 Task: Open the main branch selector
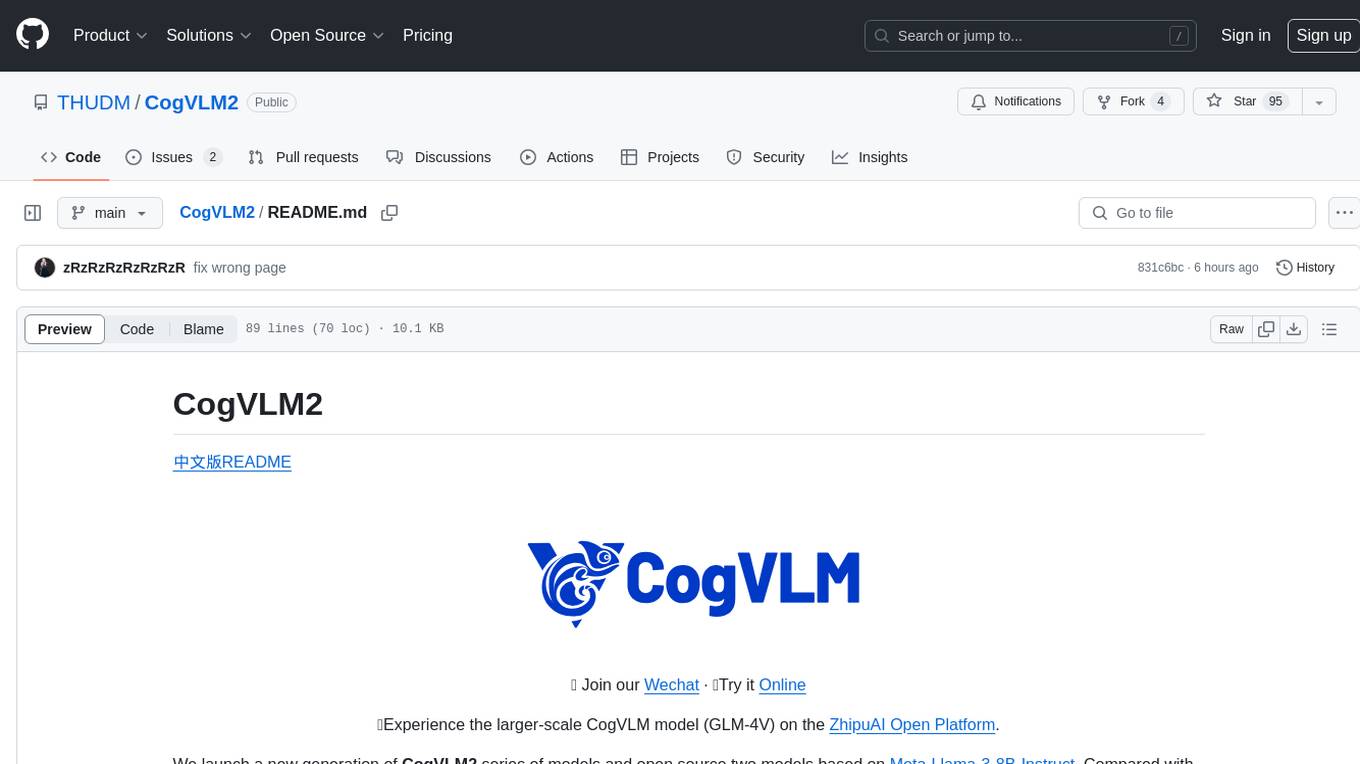110,213
